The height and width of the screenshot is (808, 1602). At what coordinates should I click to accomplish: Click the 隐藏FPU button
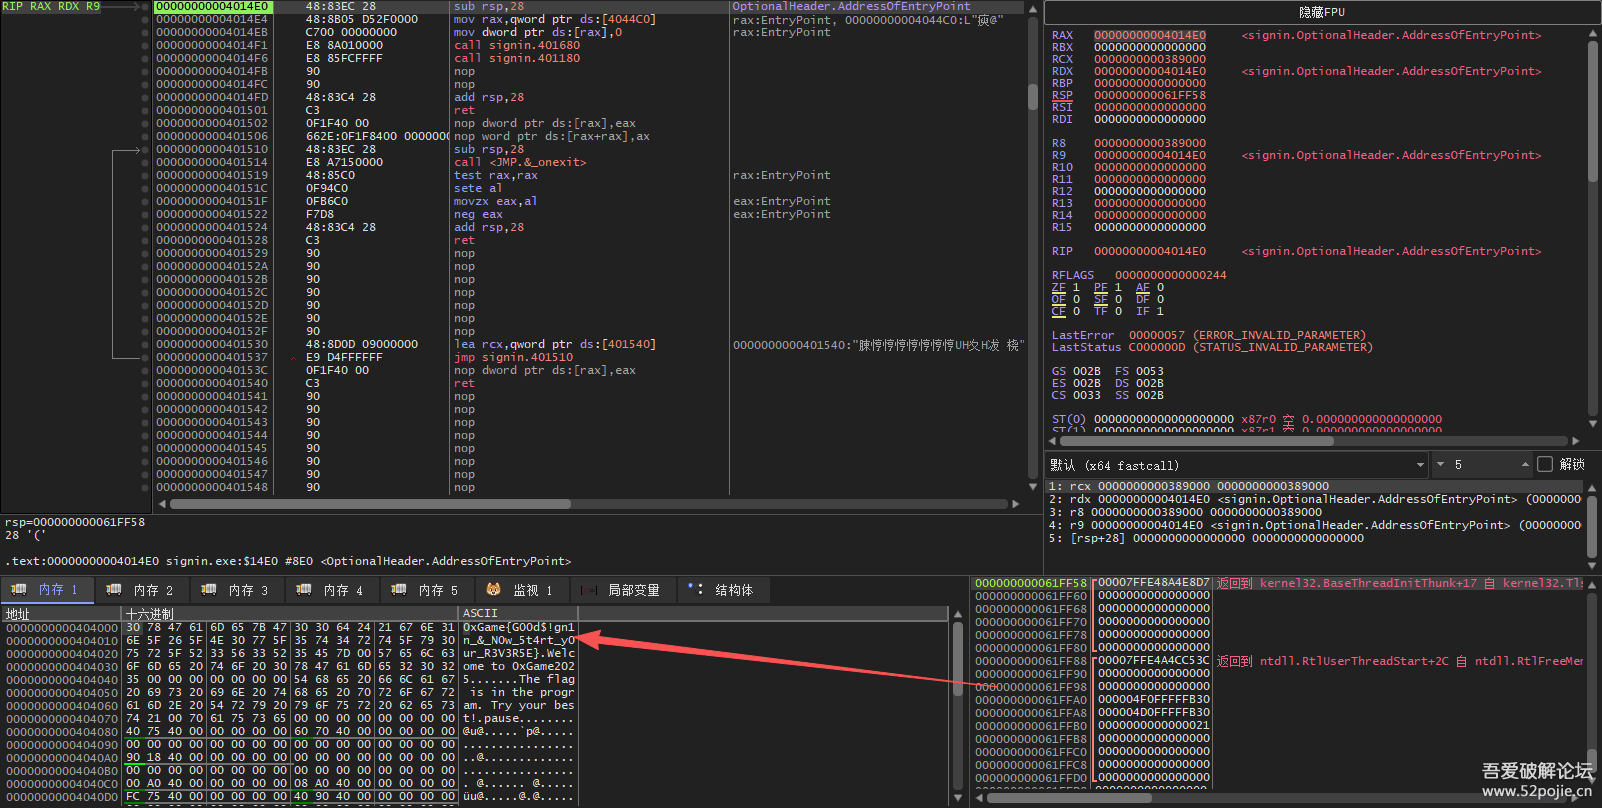[x=1321, y=13]
